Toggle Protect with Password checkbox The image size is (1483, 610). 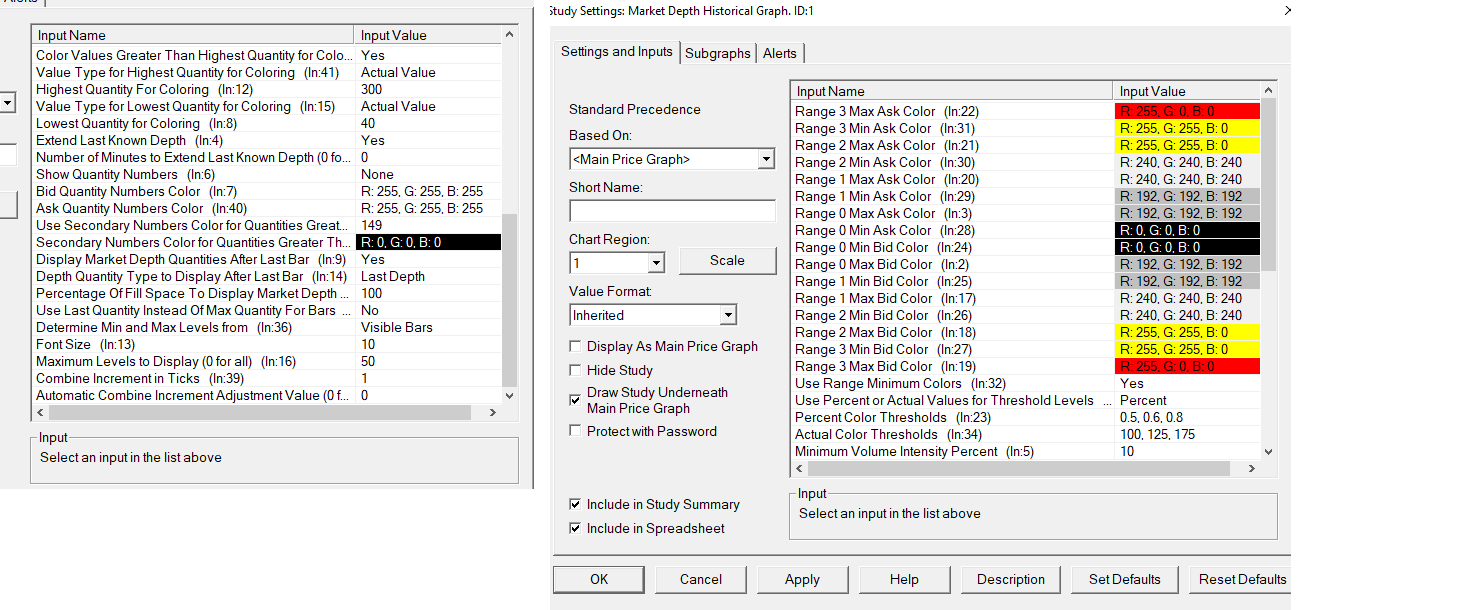(x=575, y=431)
